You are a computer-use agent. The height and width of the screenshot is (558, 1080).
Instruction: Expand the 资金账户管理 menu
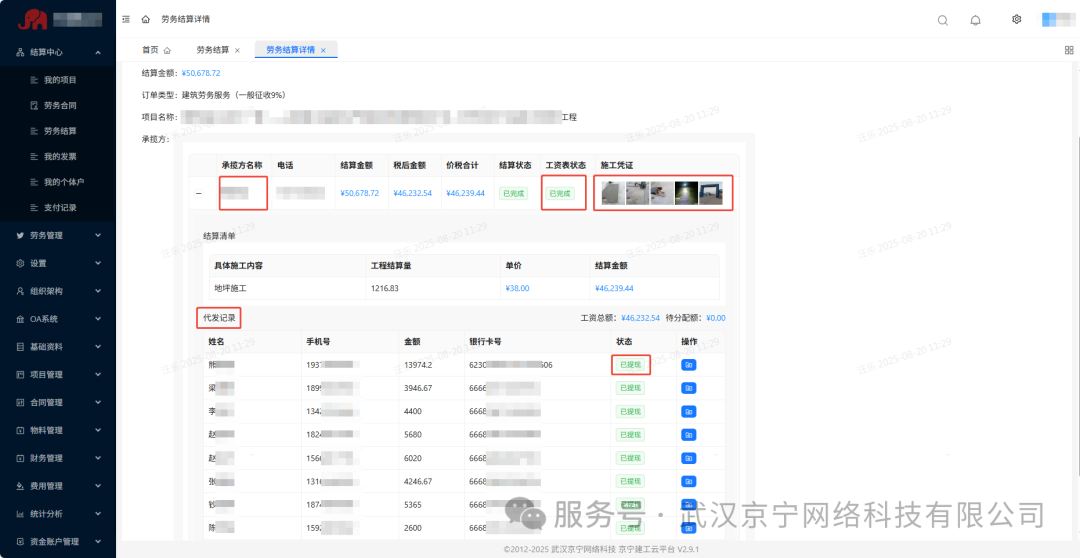58,541
